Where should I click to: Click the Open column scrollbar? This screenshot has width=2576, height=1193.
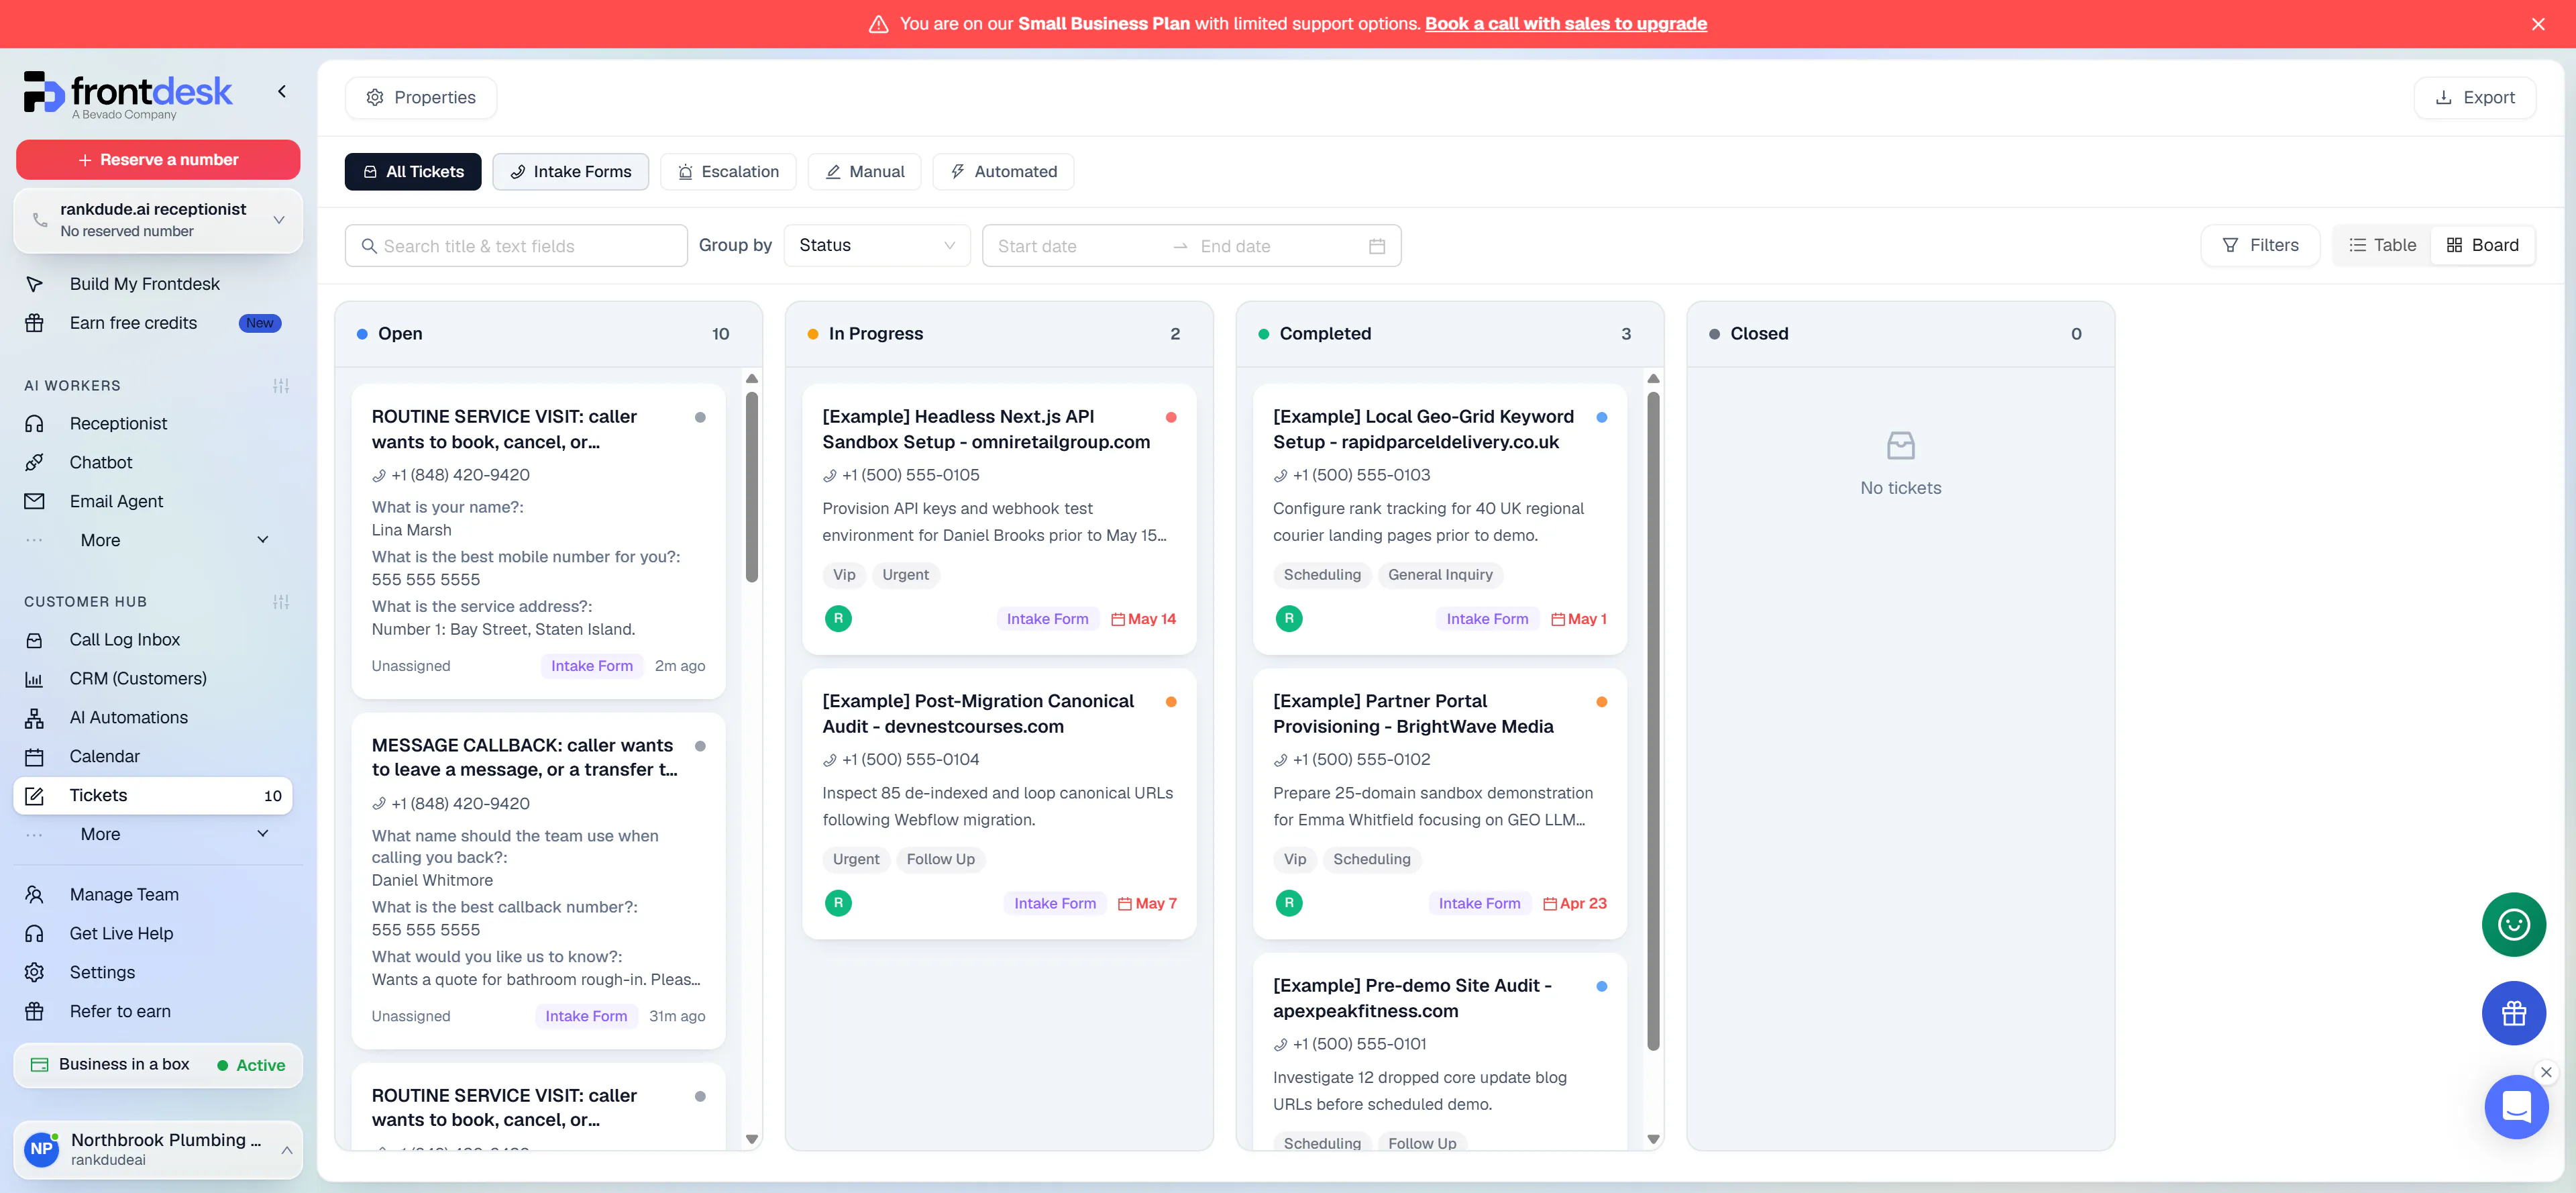click(x=752, y=486)
